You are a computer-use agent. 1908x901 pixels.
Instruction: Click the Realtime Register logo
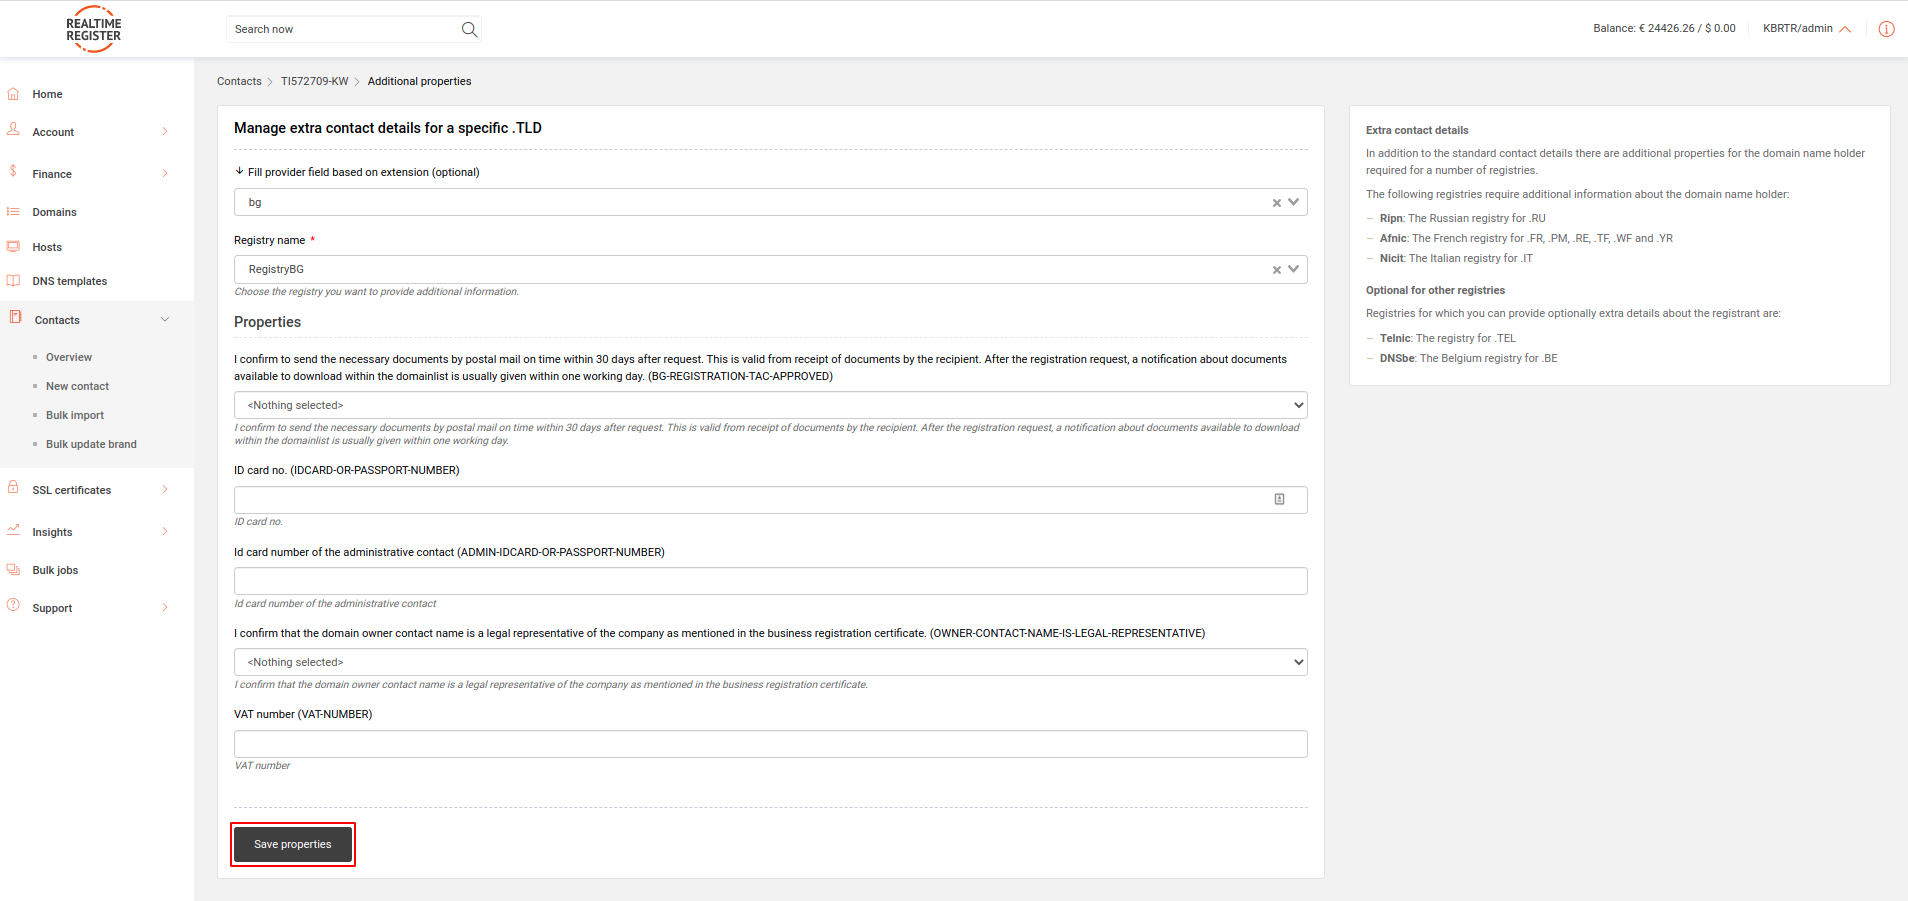click(x=93, y=29)
